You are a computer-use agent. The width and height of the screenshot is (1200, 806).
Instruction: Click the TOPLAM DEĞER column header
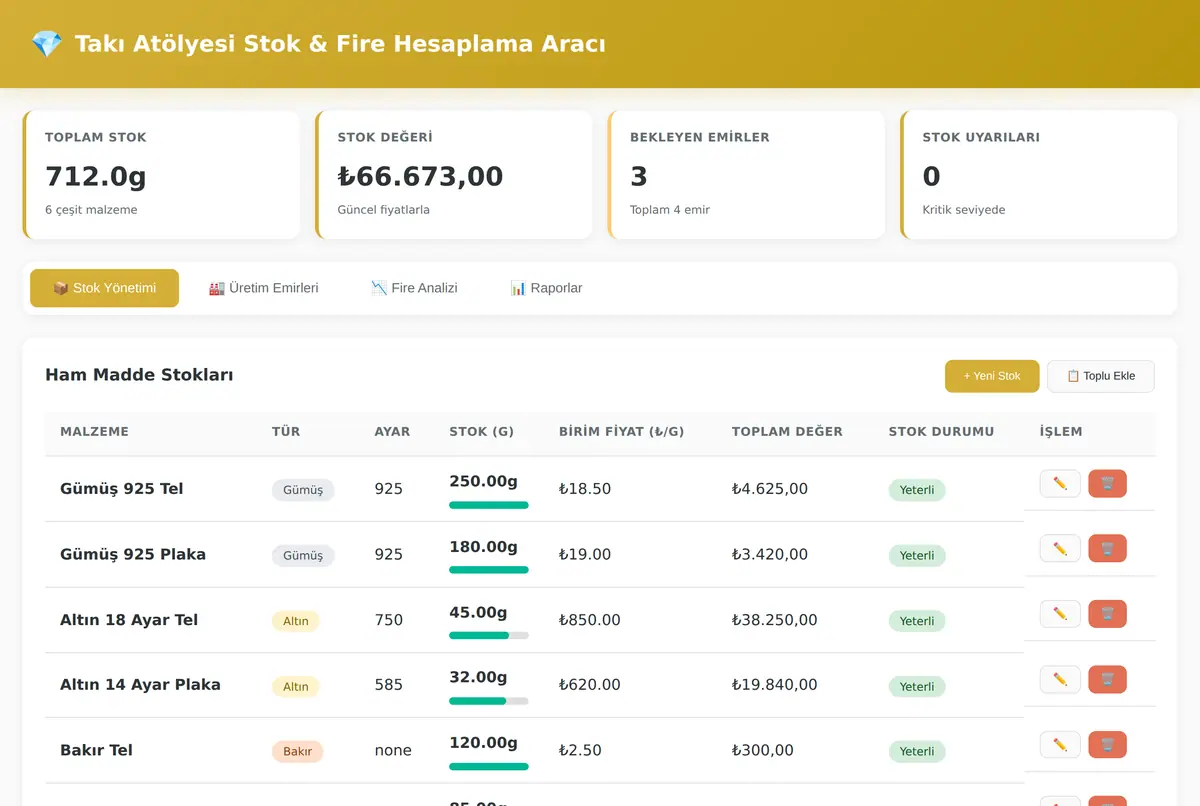(787, 432)
